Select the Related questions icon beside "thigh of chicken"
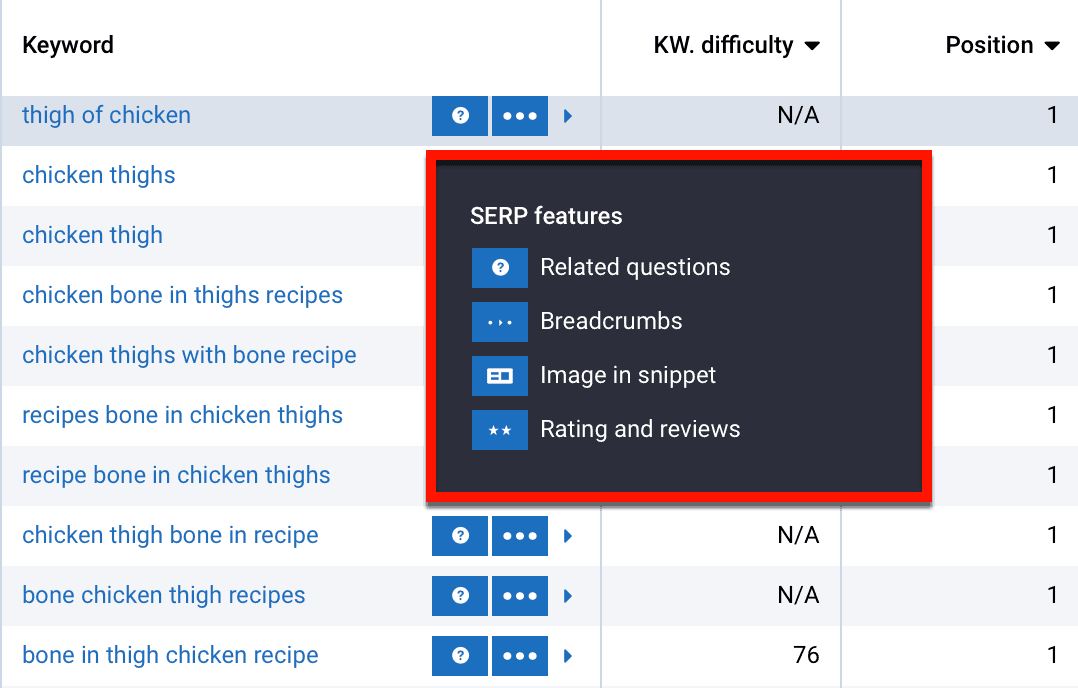 [x=460, y=115]
